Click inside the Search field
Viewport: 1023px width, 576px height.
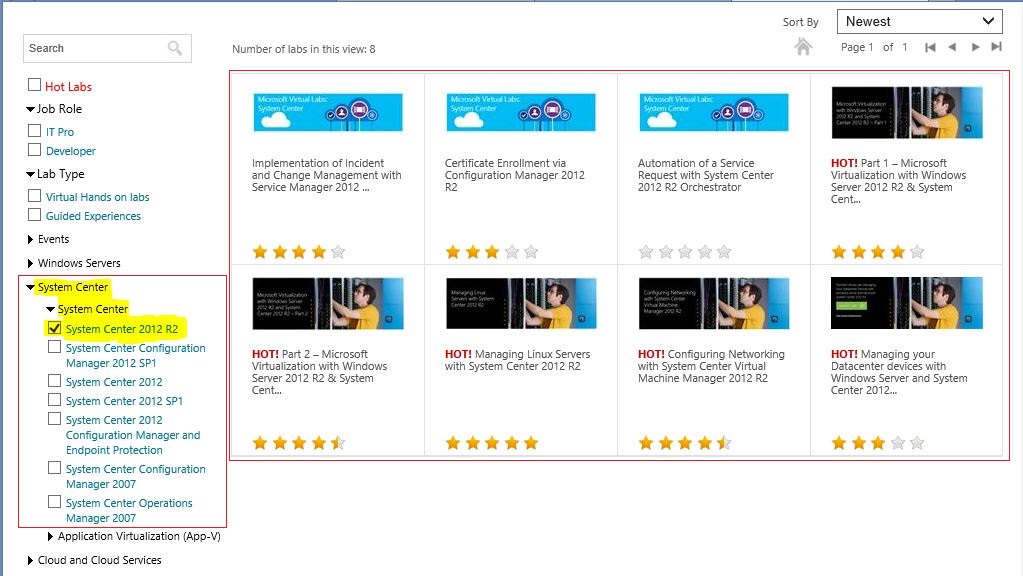(107, 48)
